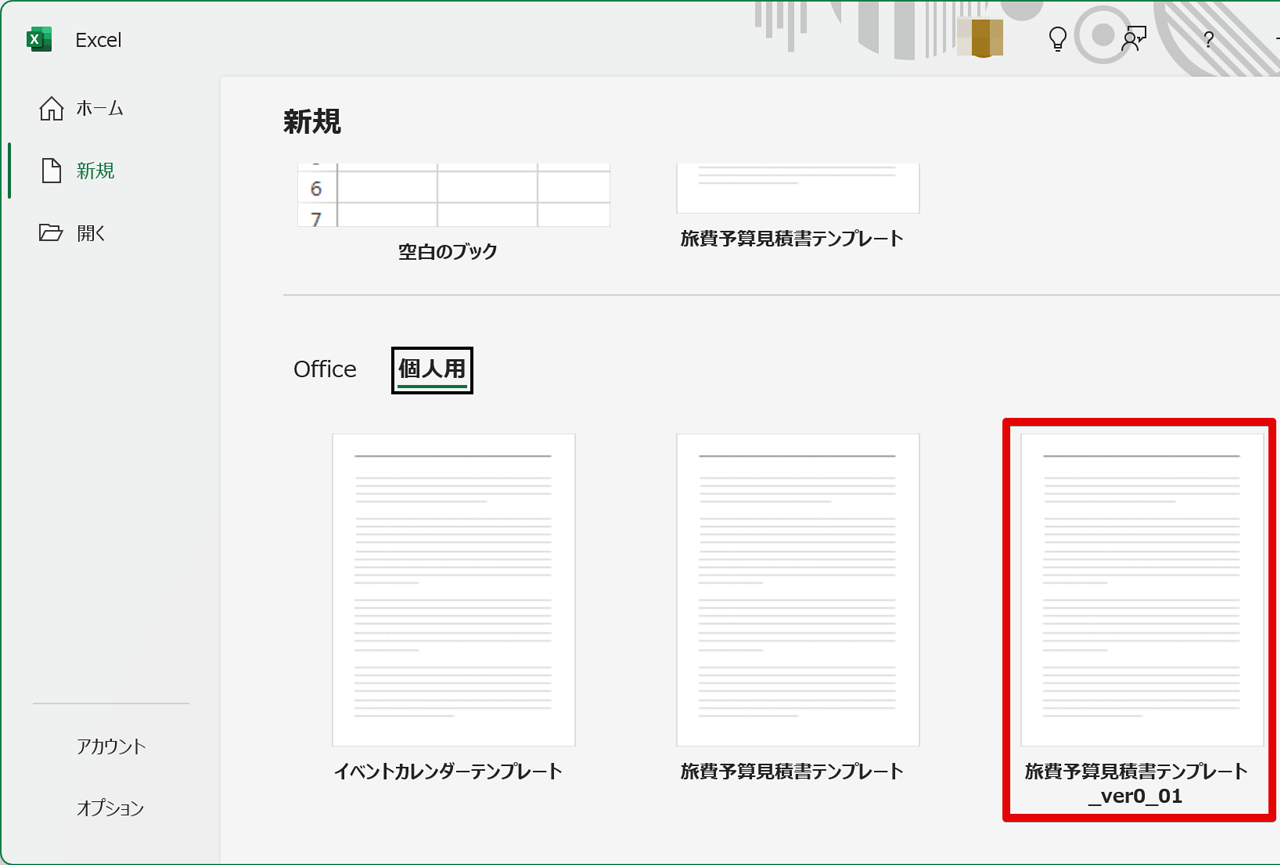Click the green Excel logo icon
Screen dimensions: 1280x865
[x=39, y=40]
